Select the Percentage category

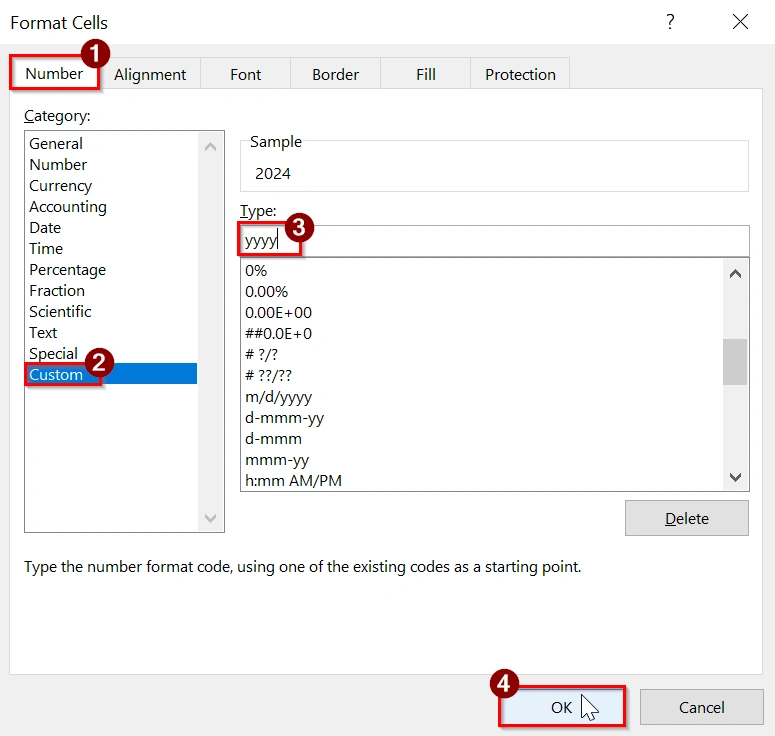click(67, 270)
